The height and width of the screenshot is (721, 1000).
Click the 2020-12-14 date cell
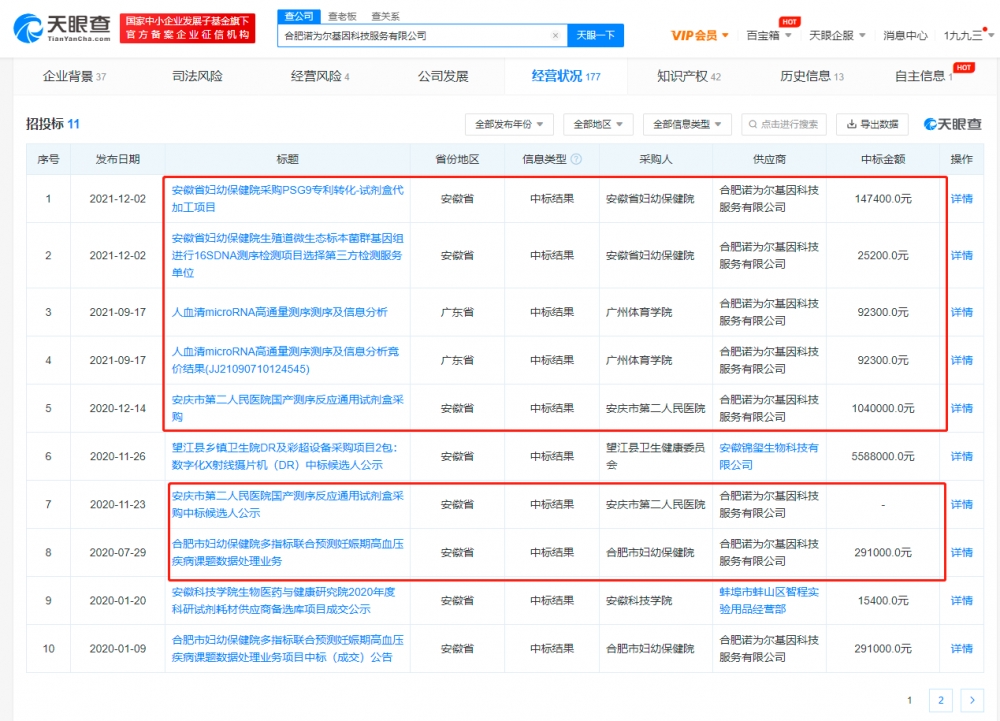(117, 408)
